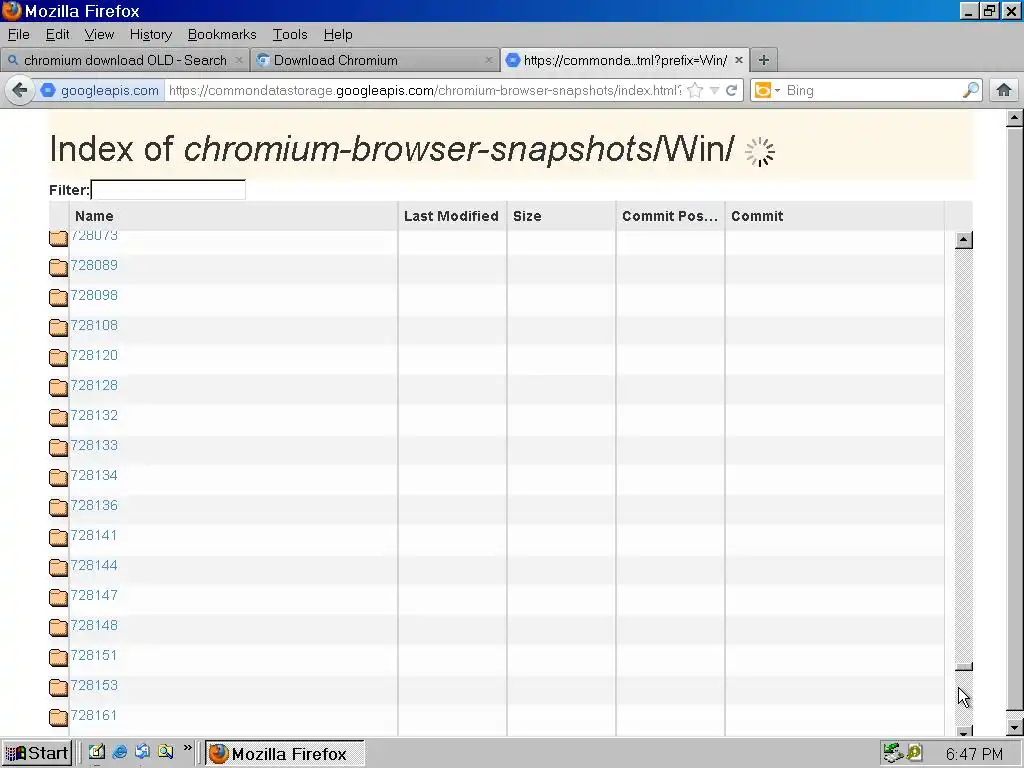The width and height of the screenshot is (1024, 768).
Task: Click the listing scrollbar thumb
Action: [x=963, y=667]
